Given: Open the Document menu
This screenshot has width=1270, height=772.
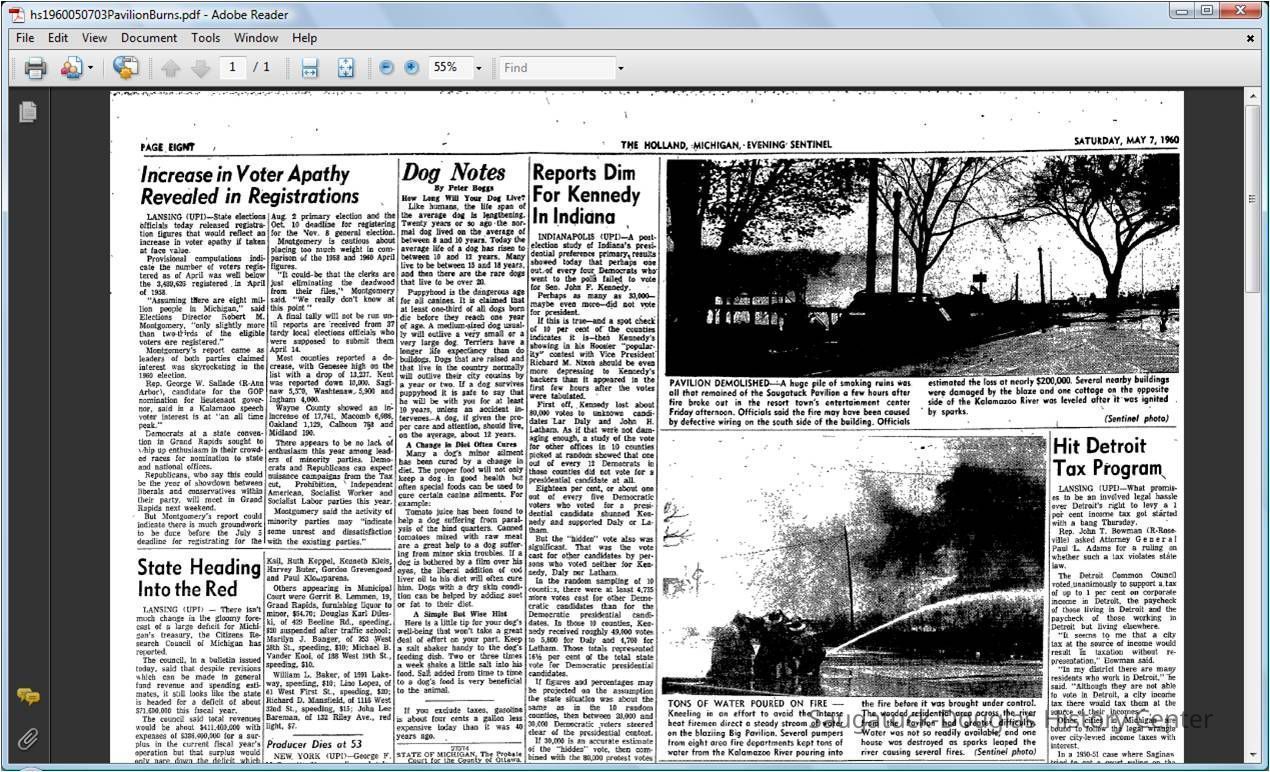Looking at the screenshot, I should point(149,38).
